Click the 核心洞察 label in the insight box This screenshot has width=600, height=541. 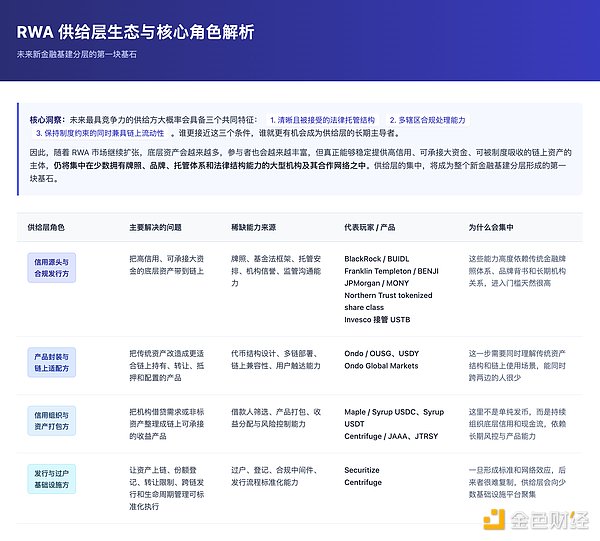[x=46, y=119]
